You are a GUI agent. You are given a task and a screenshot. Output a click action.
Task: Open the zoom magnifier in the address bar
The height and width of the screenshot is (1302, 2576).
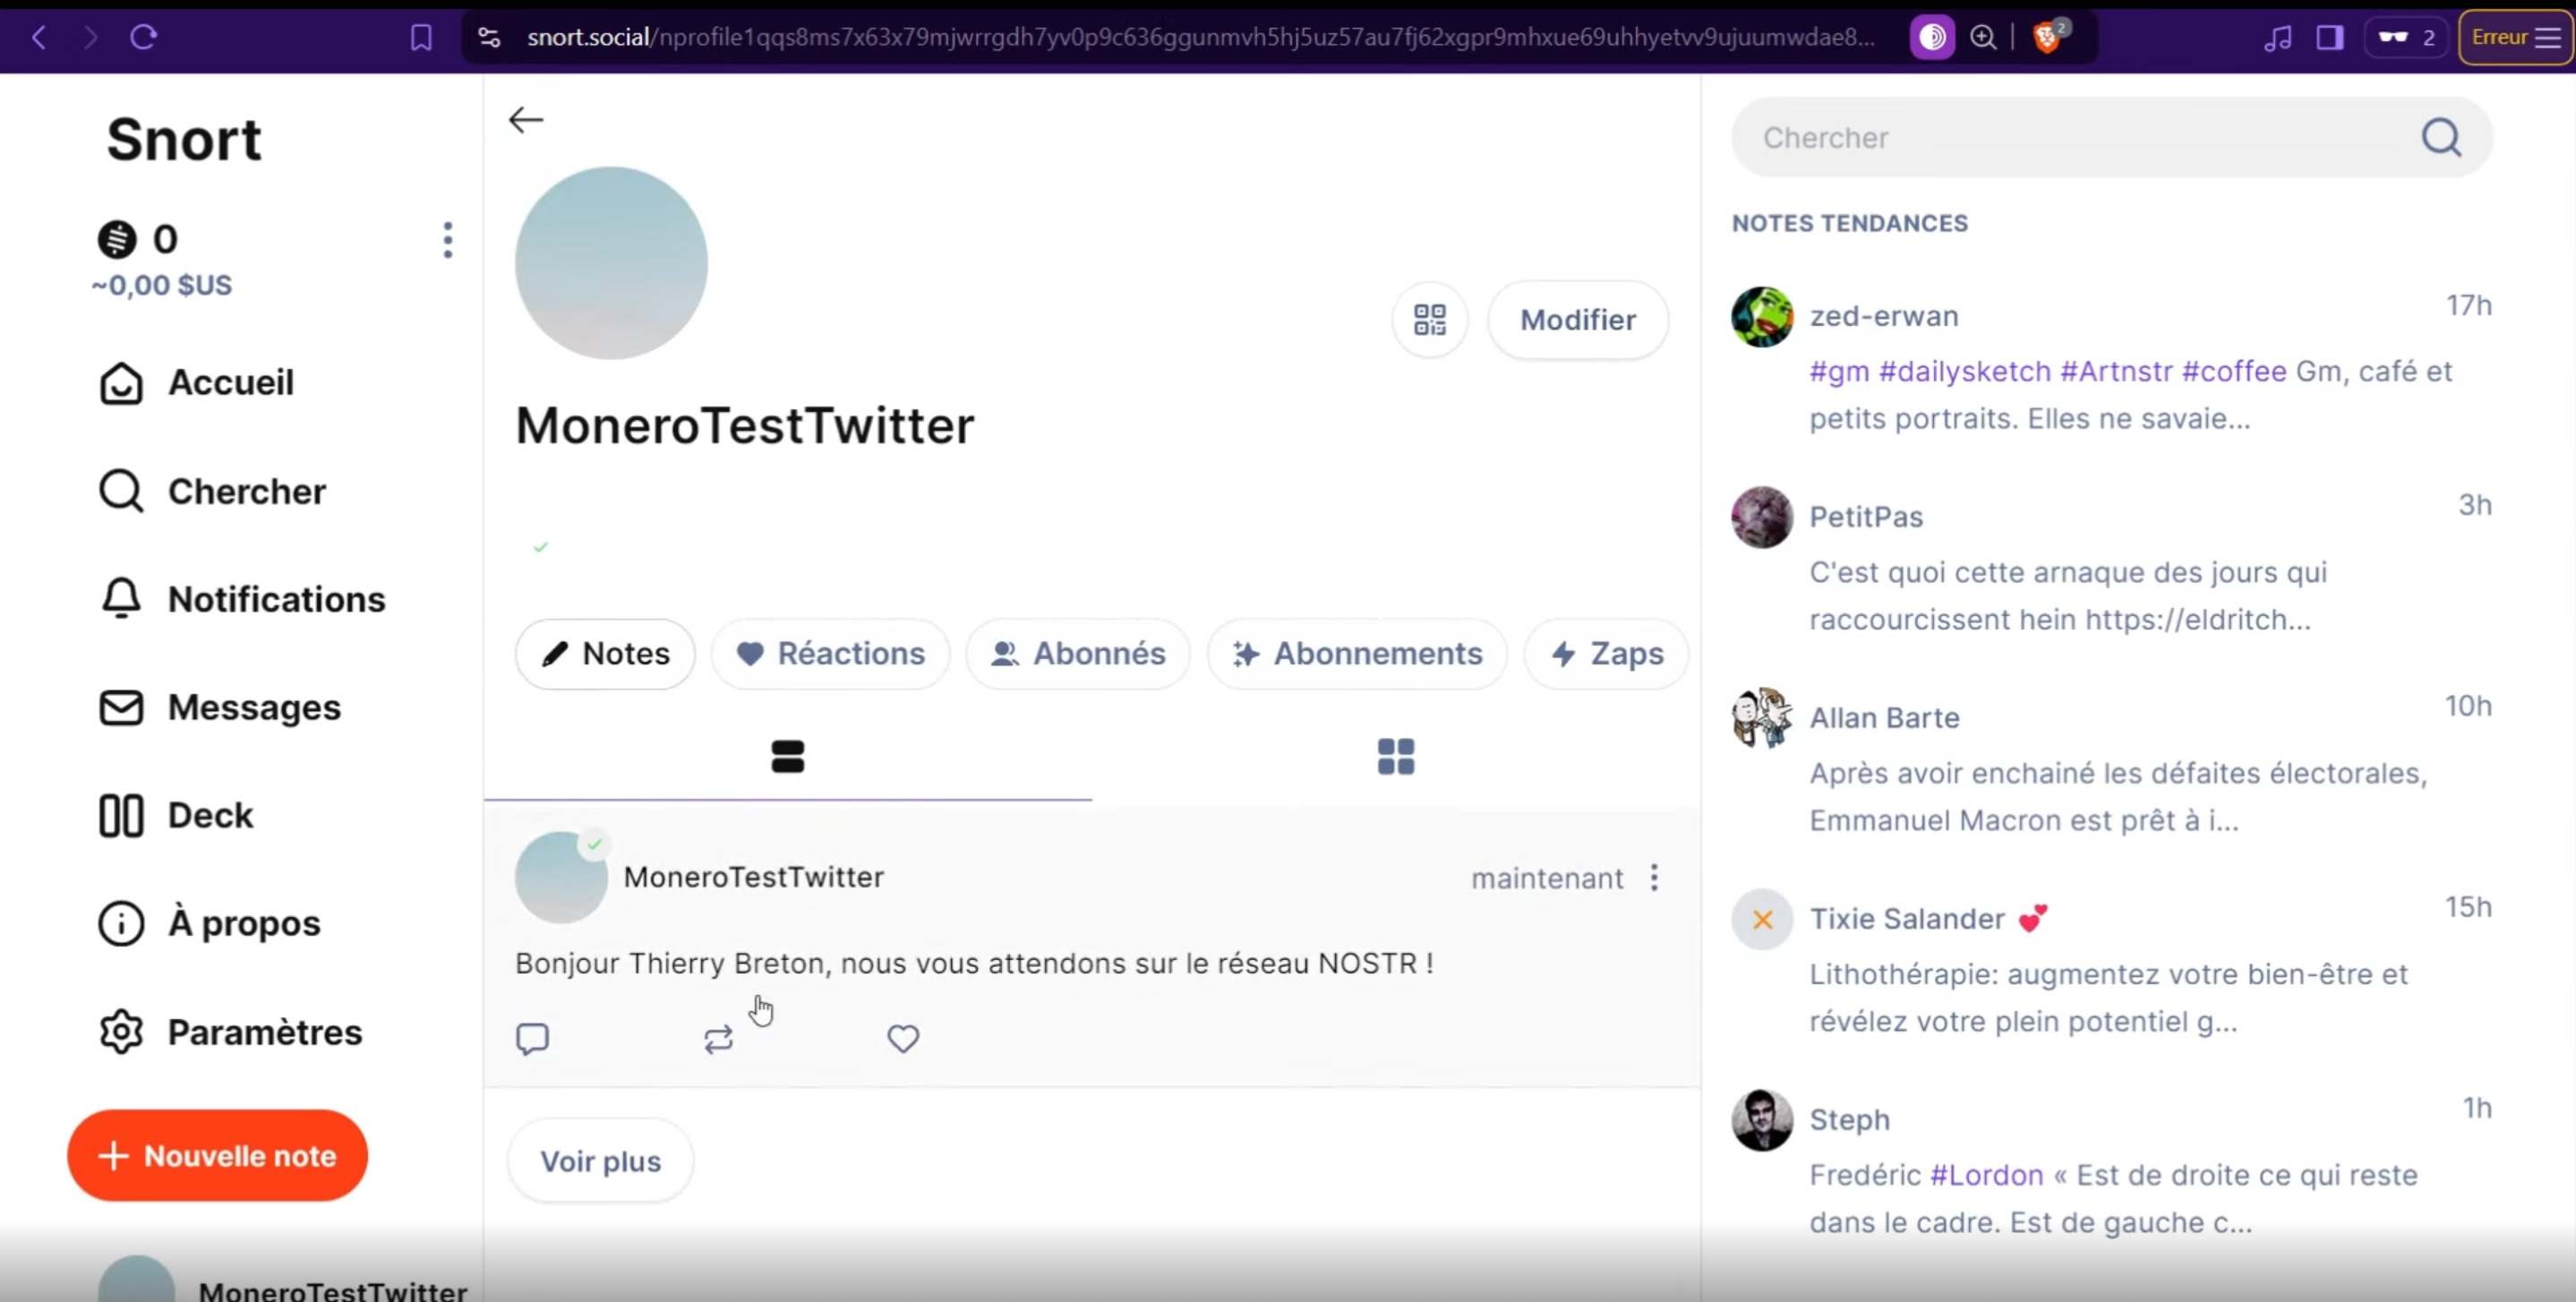[1983, 38]
